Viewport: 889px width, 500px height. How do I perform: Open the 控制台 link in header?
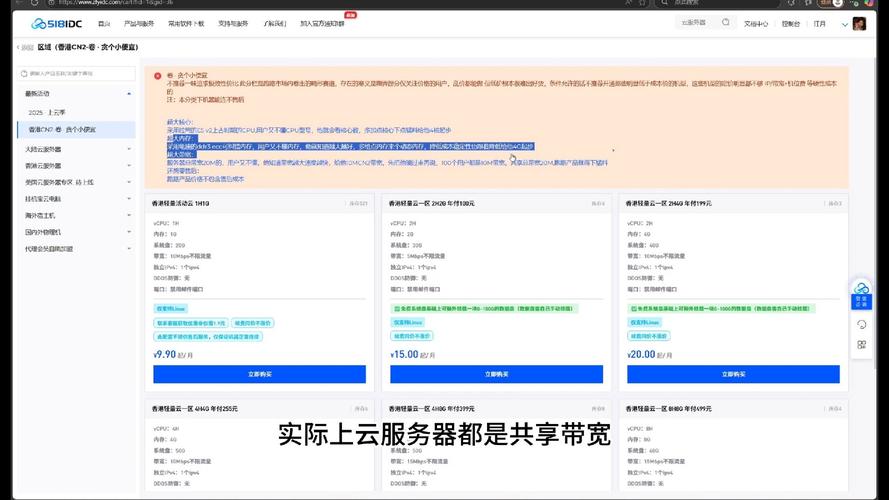click(x=790, y=24)
